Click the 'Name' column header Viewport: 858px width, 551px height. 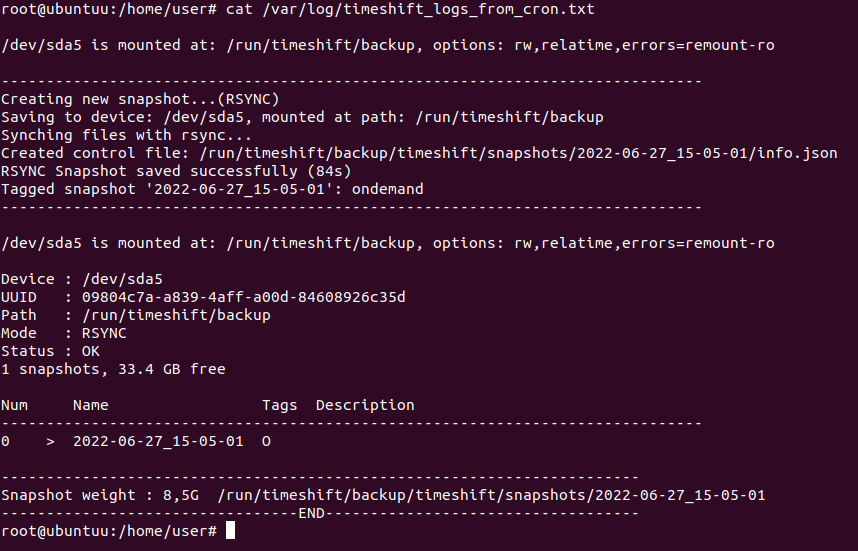coord(91,405)
